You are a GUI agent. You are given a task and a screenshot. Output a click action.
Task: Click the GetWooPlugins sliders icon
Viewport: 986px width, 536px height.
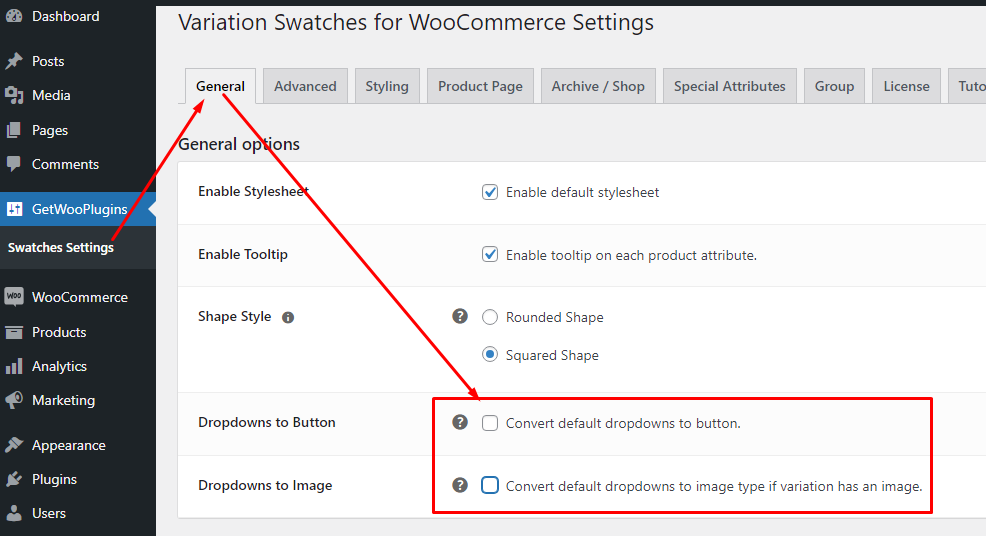tap(14, 209)
